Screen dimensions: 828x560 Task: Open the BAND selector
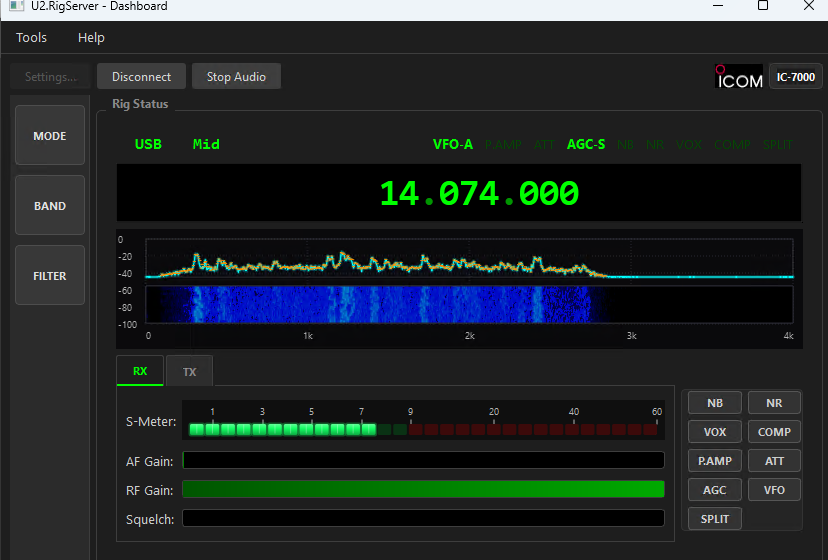50,205
